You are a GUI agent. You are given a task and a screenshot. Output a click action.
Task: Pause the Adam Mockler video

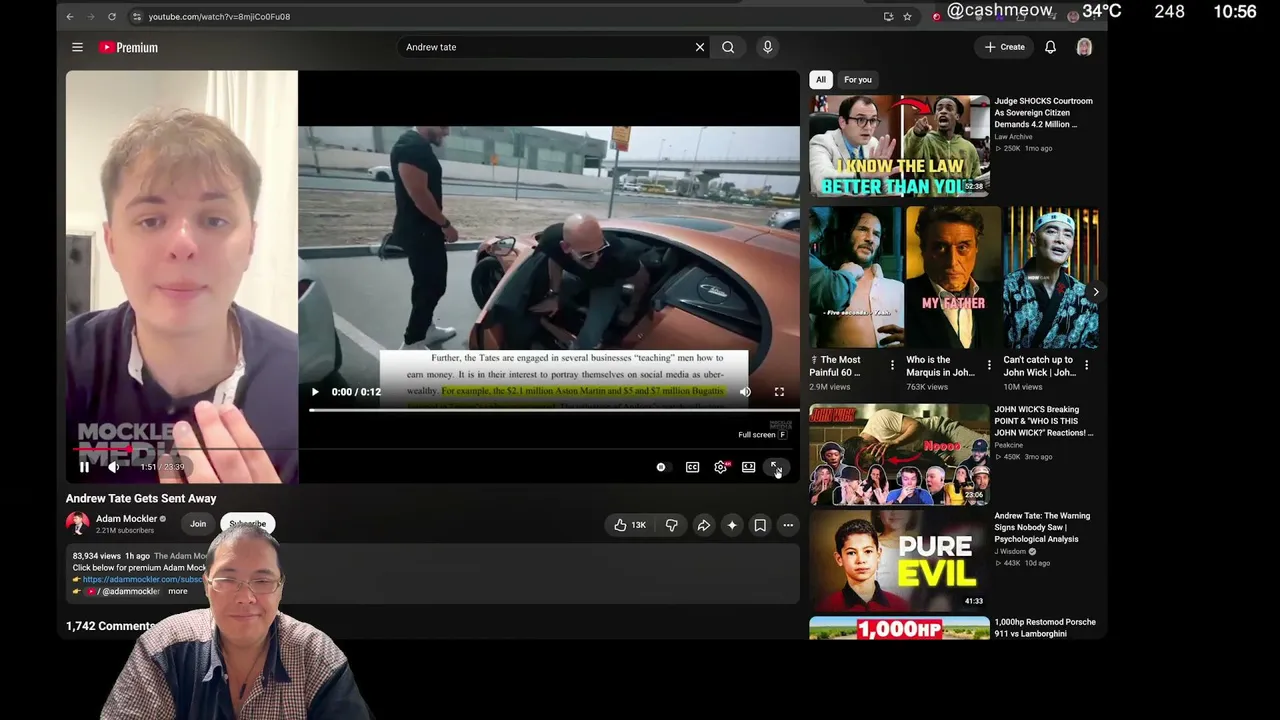click(x=84, y=467)
